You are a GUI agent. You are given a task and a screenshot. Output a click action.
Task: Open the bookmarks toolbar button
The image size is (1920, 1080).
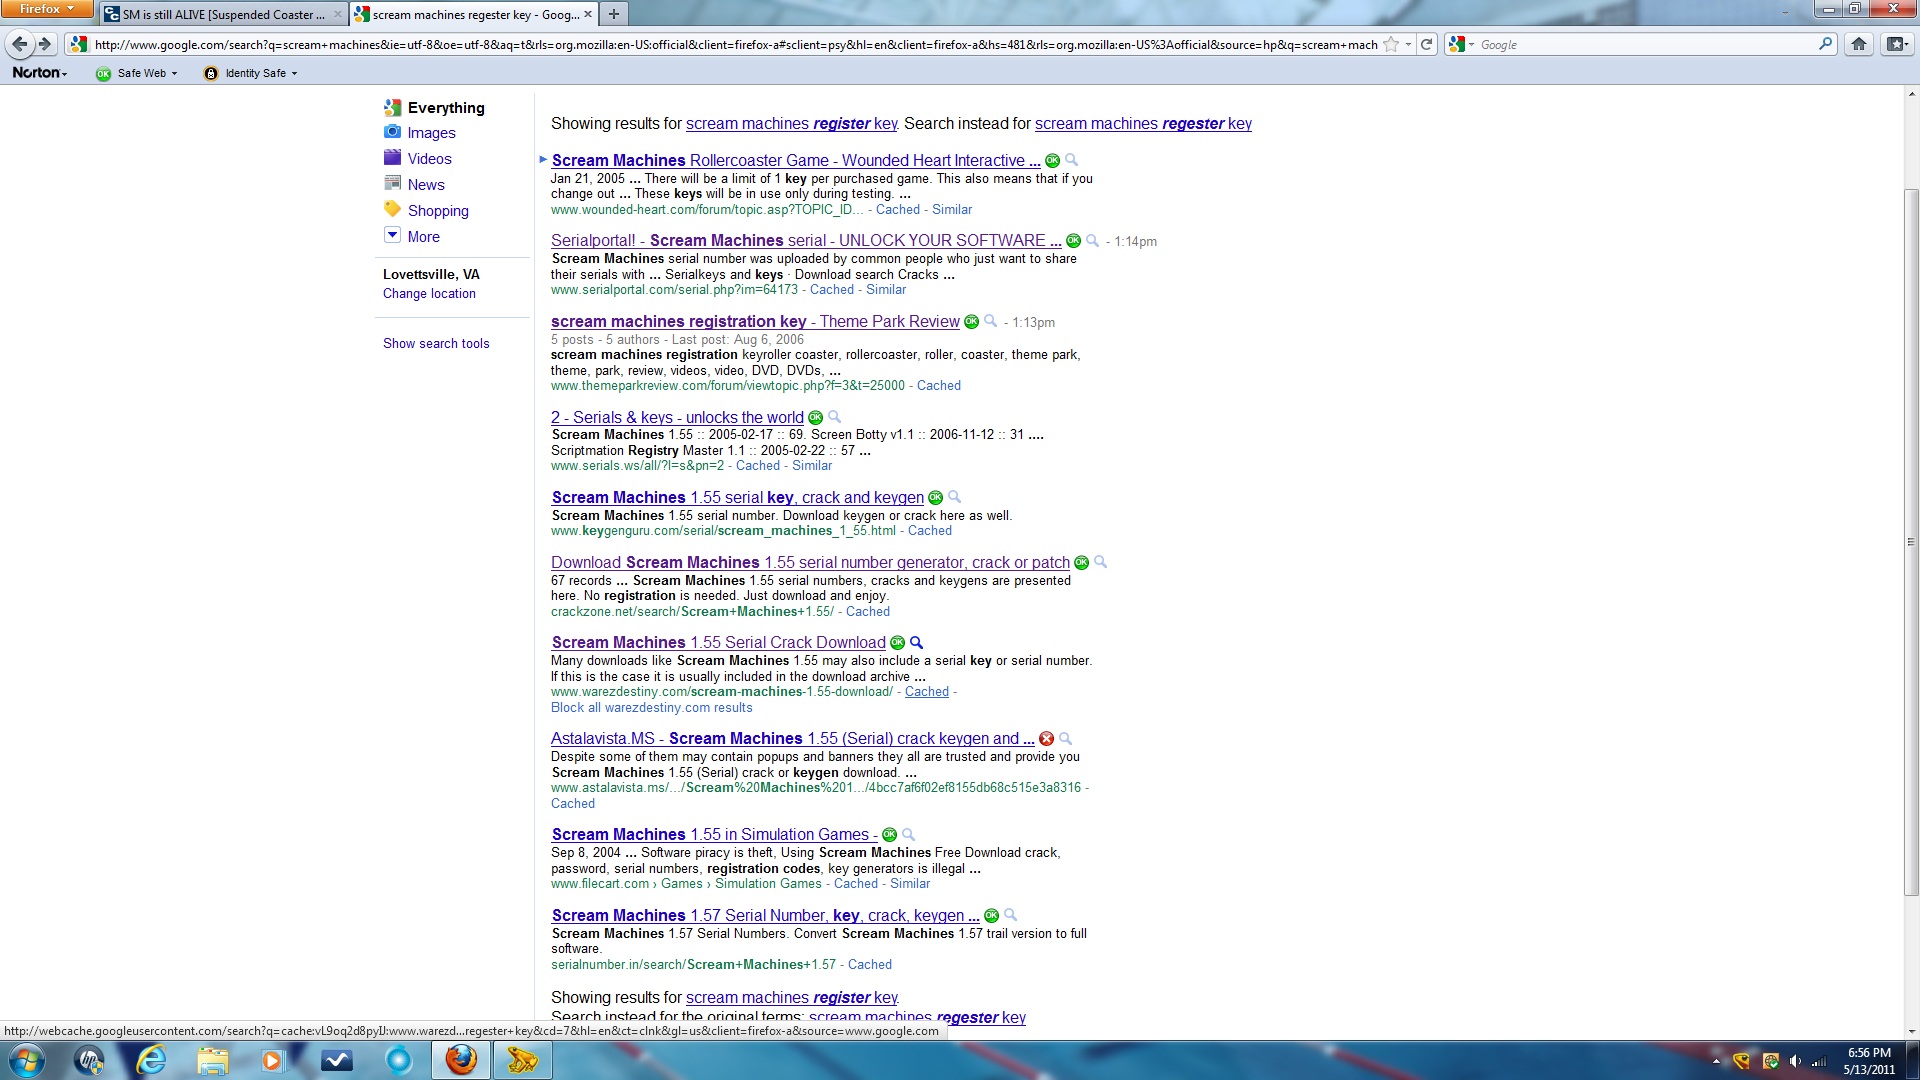(x=1896, y=44)
